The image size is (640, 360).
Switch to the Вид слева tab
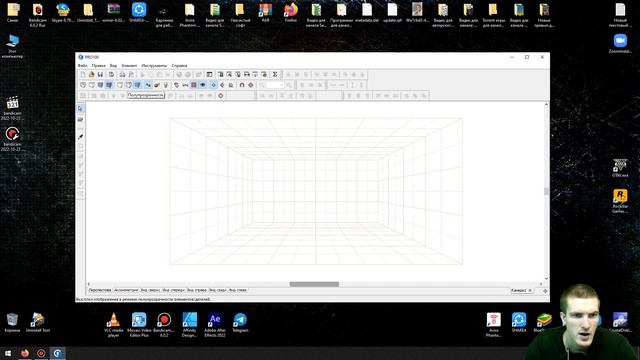tap(238, 290)
